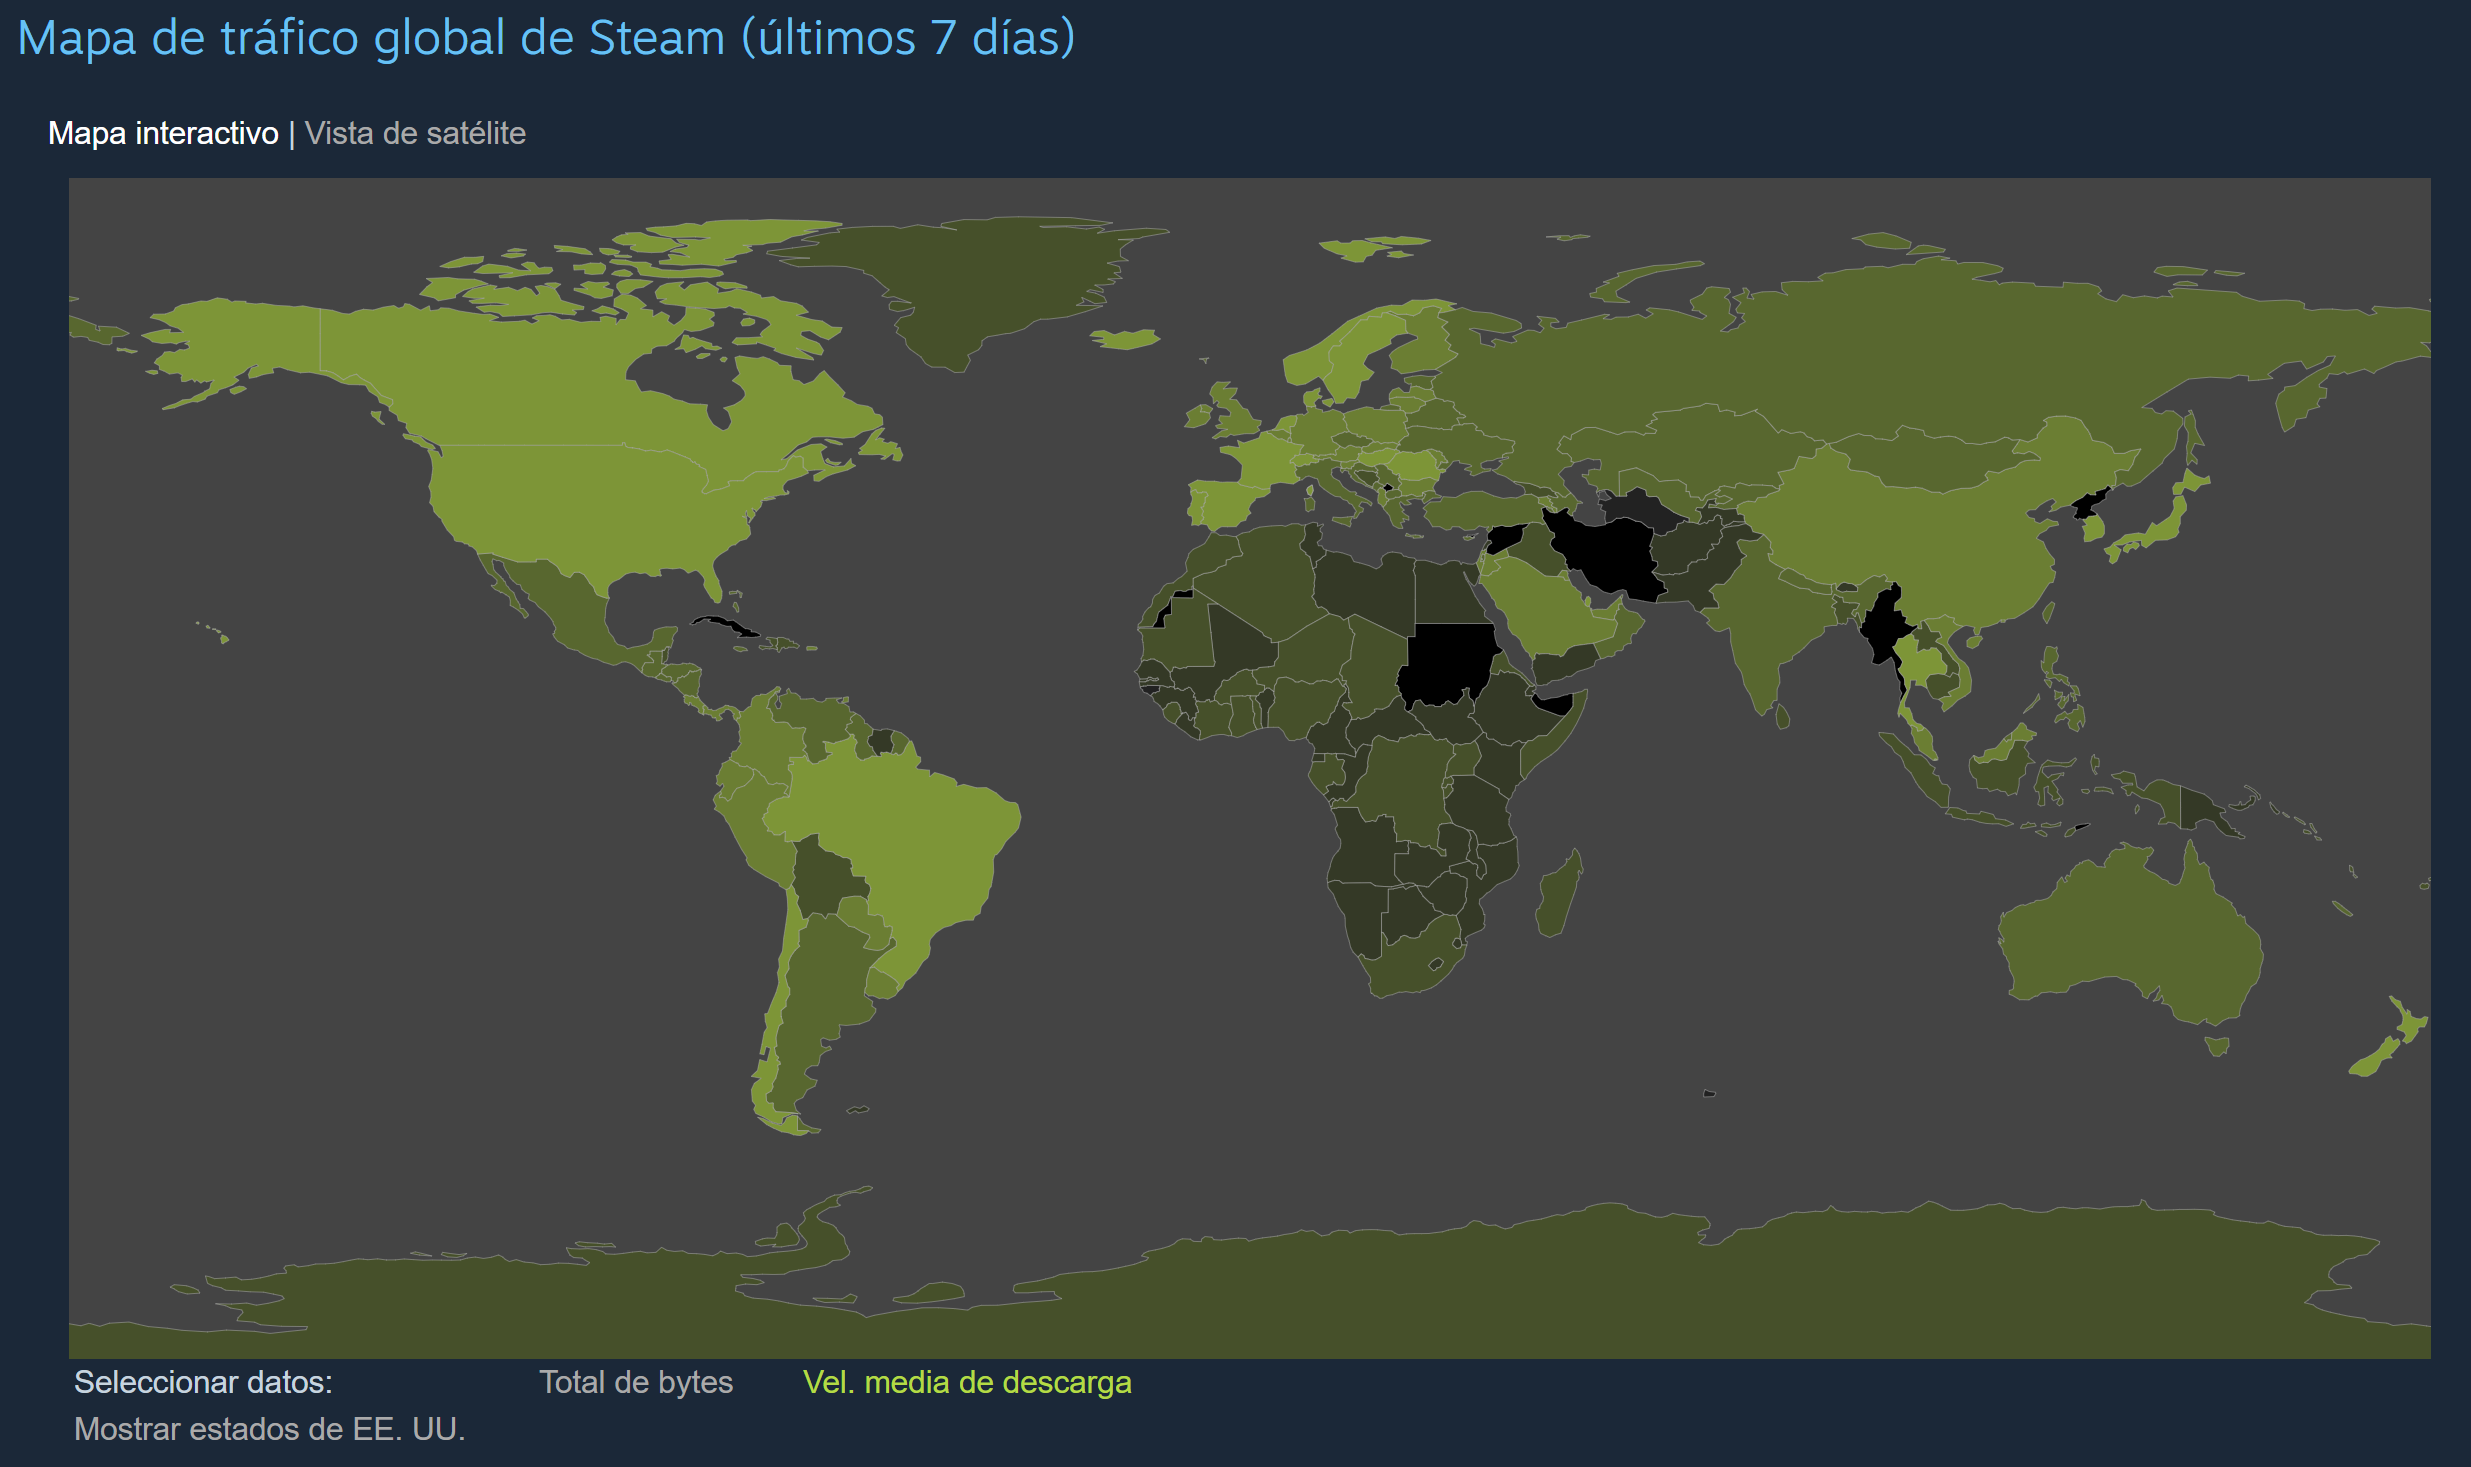Switch to Mapa interactivo view

click(x=163, y=133)
